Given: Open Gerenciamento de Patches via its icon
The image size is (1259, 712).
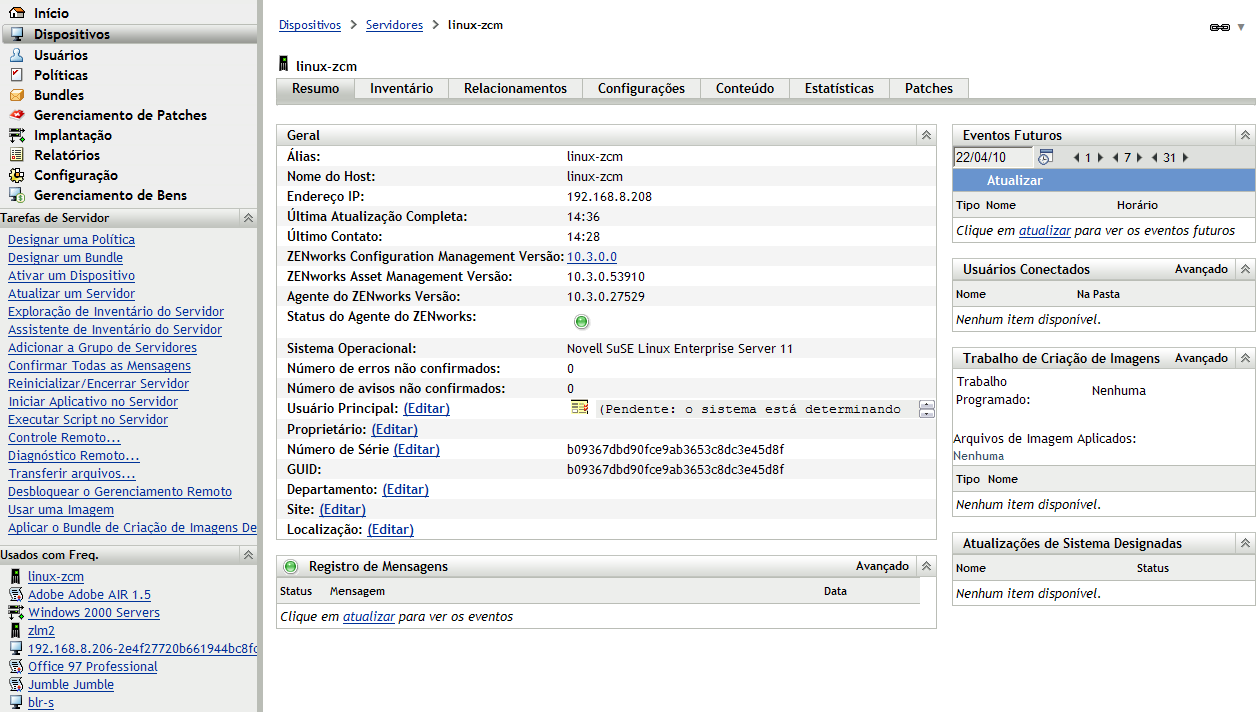Looking at the screenshot, I should (x=17, y=115).
